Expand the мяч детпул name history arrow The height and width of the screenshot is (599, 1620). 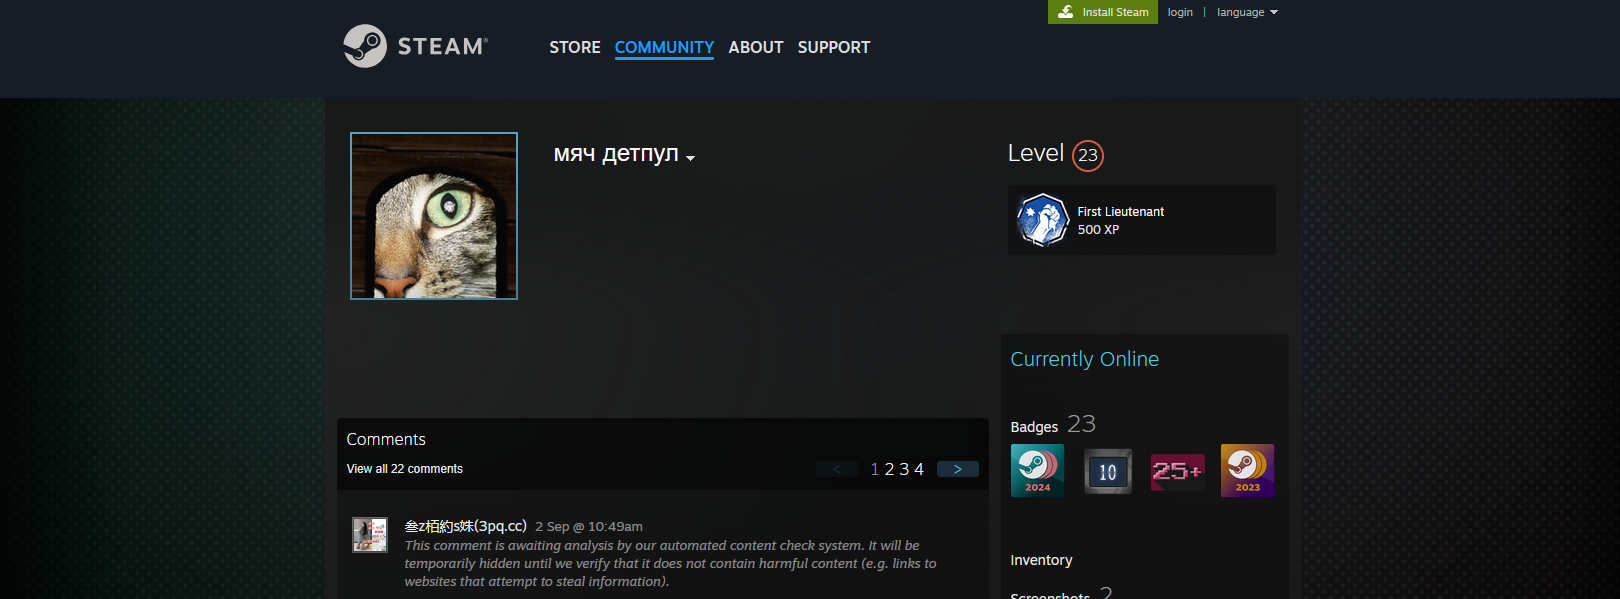point(690,158)
